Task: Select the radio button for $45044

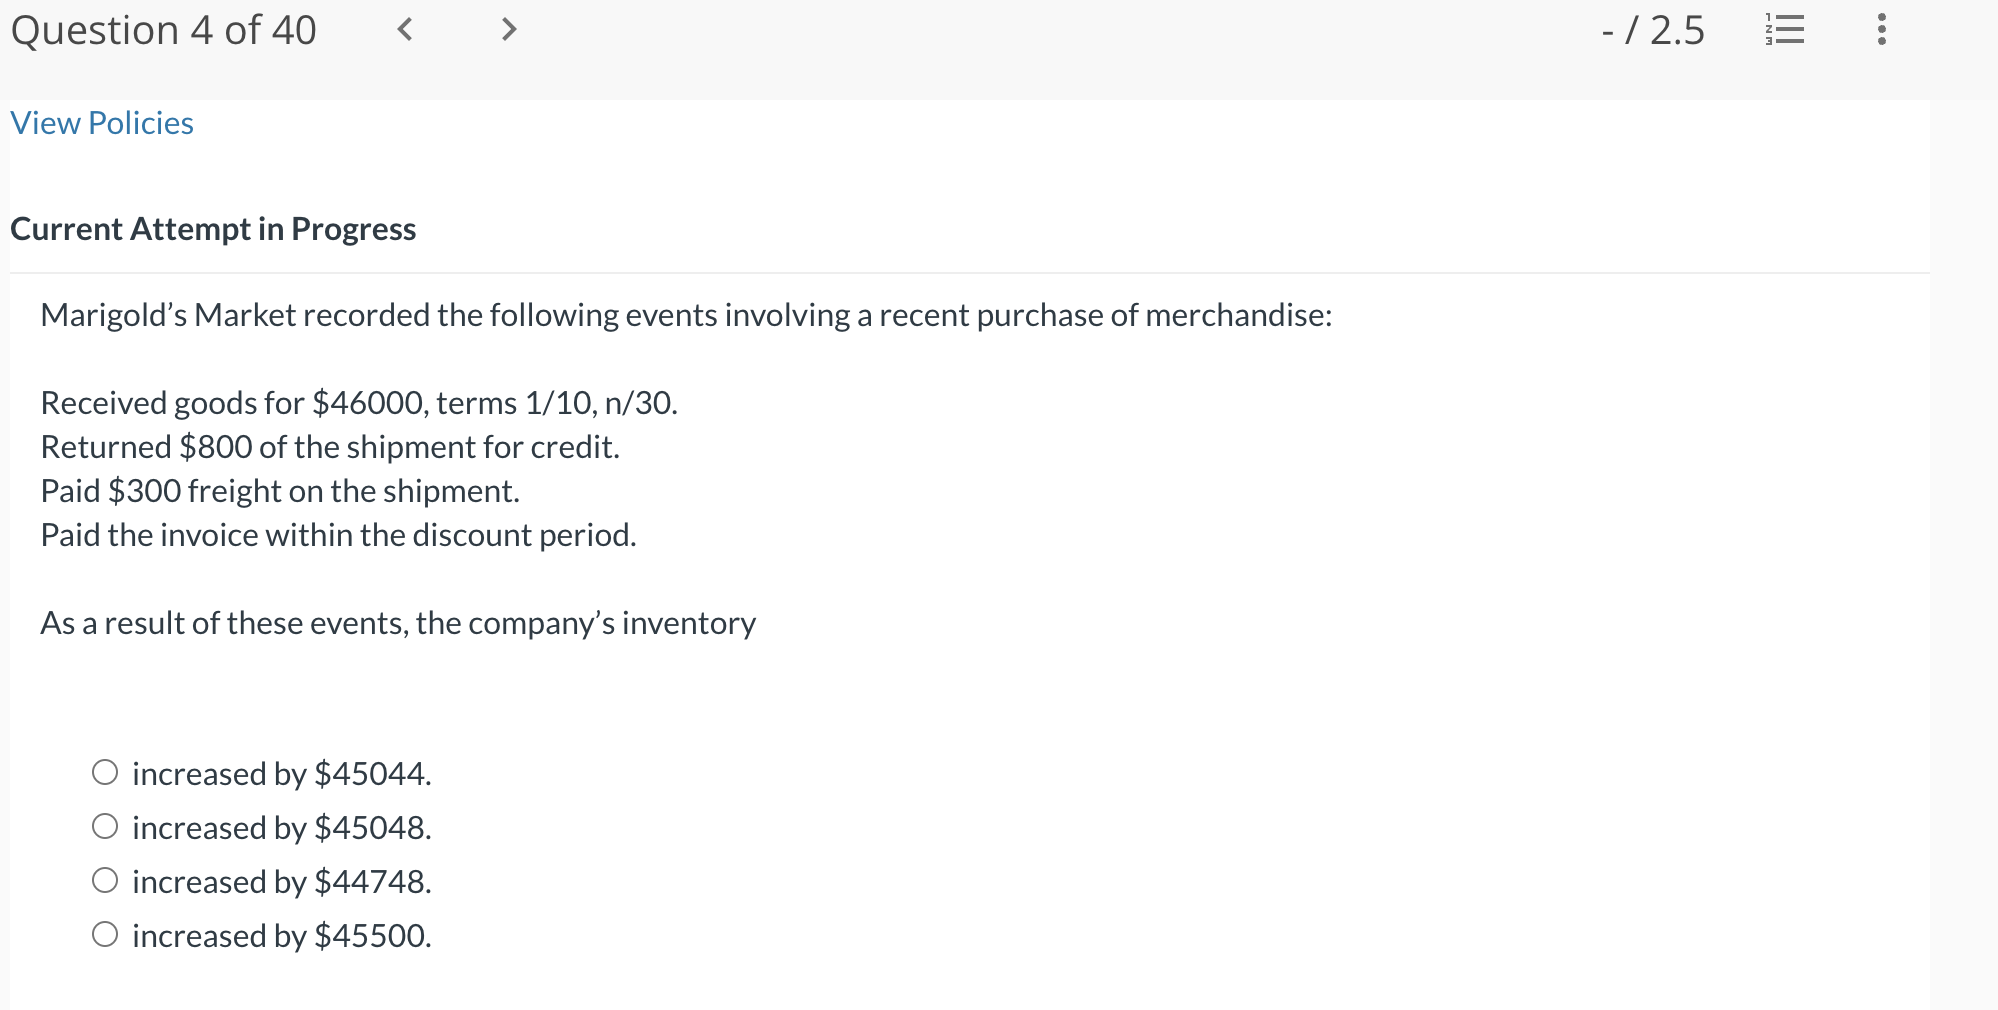Action: (105, 772)
